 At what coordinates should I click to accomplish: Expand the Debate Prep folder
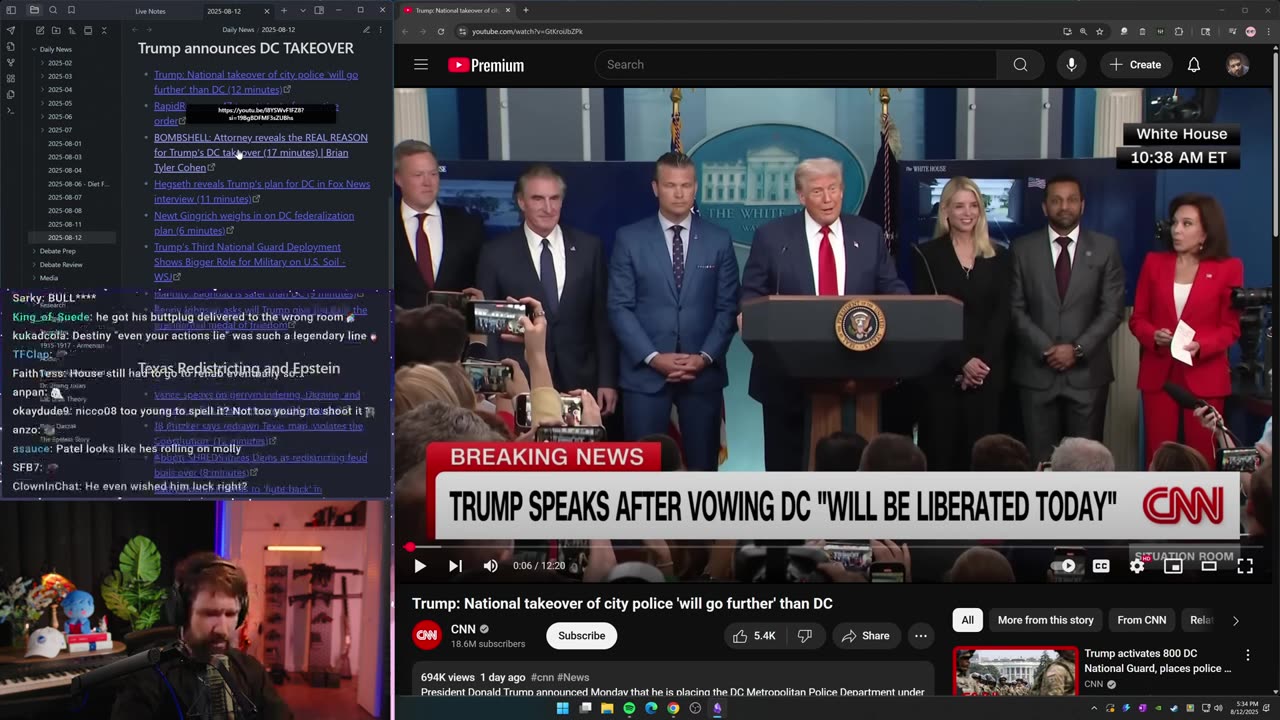[x=57, y=251]
